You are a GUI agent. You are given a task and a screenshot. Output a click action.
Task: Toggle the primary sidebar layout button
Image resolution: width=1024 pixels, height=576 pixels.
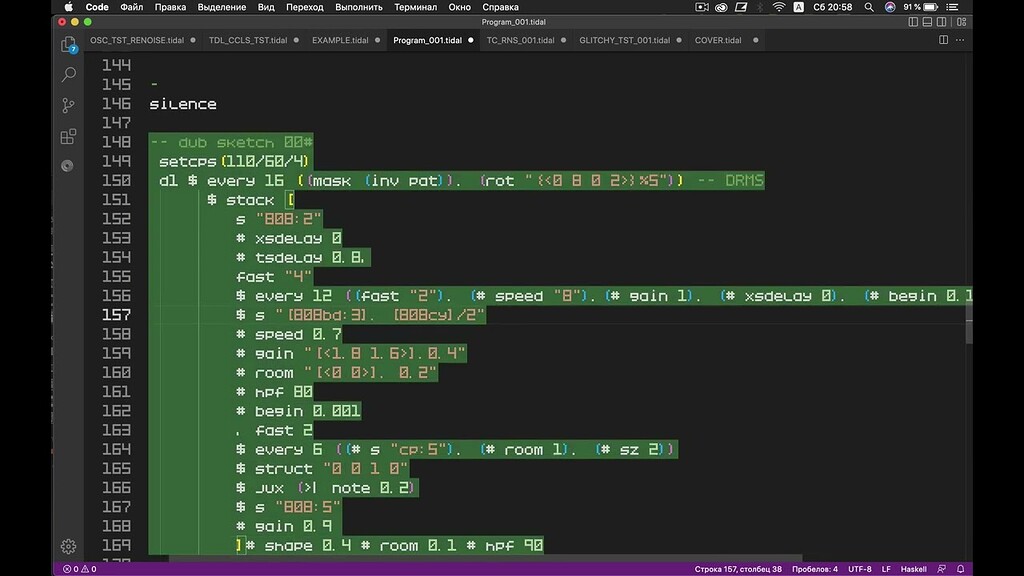point(913,22)
